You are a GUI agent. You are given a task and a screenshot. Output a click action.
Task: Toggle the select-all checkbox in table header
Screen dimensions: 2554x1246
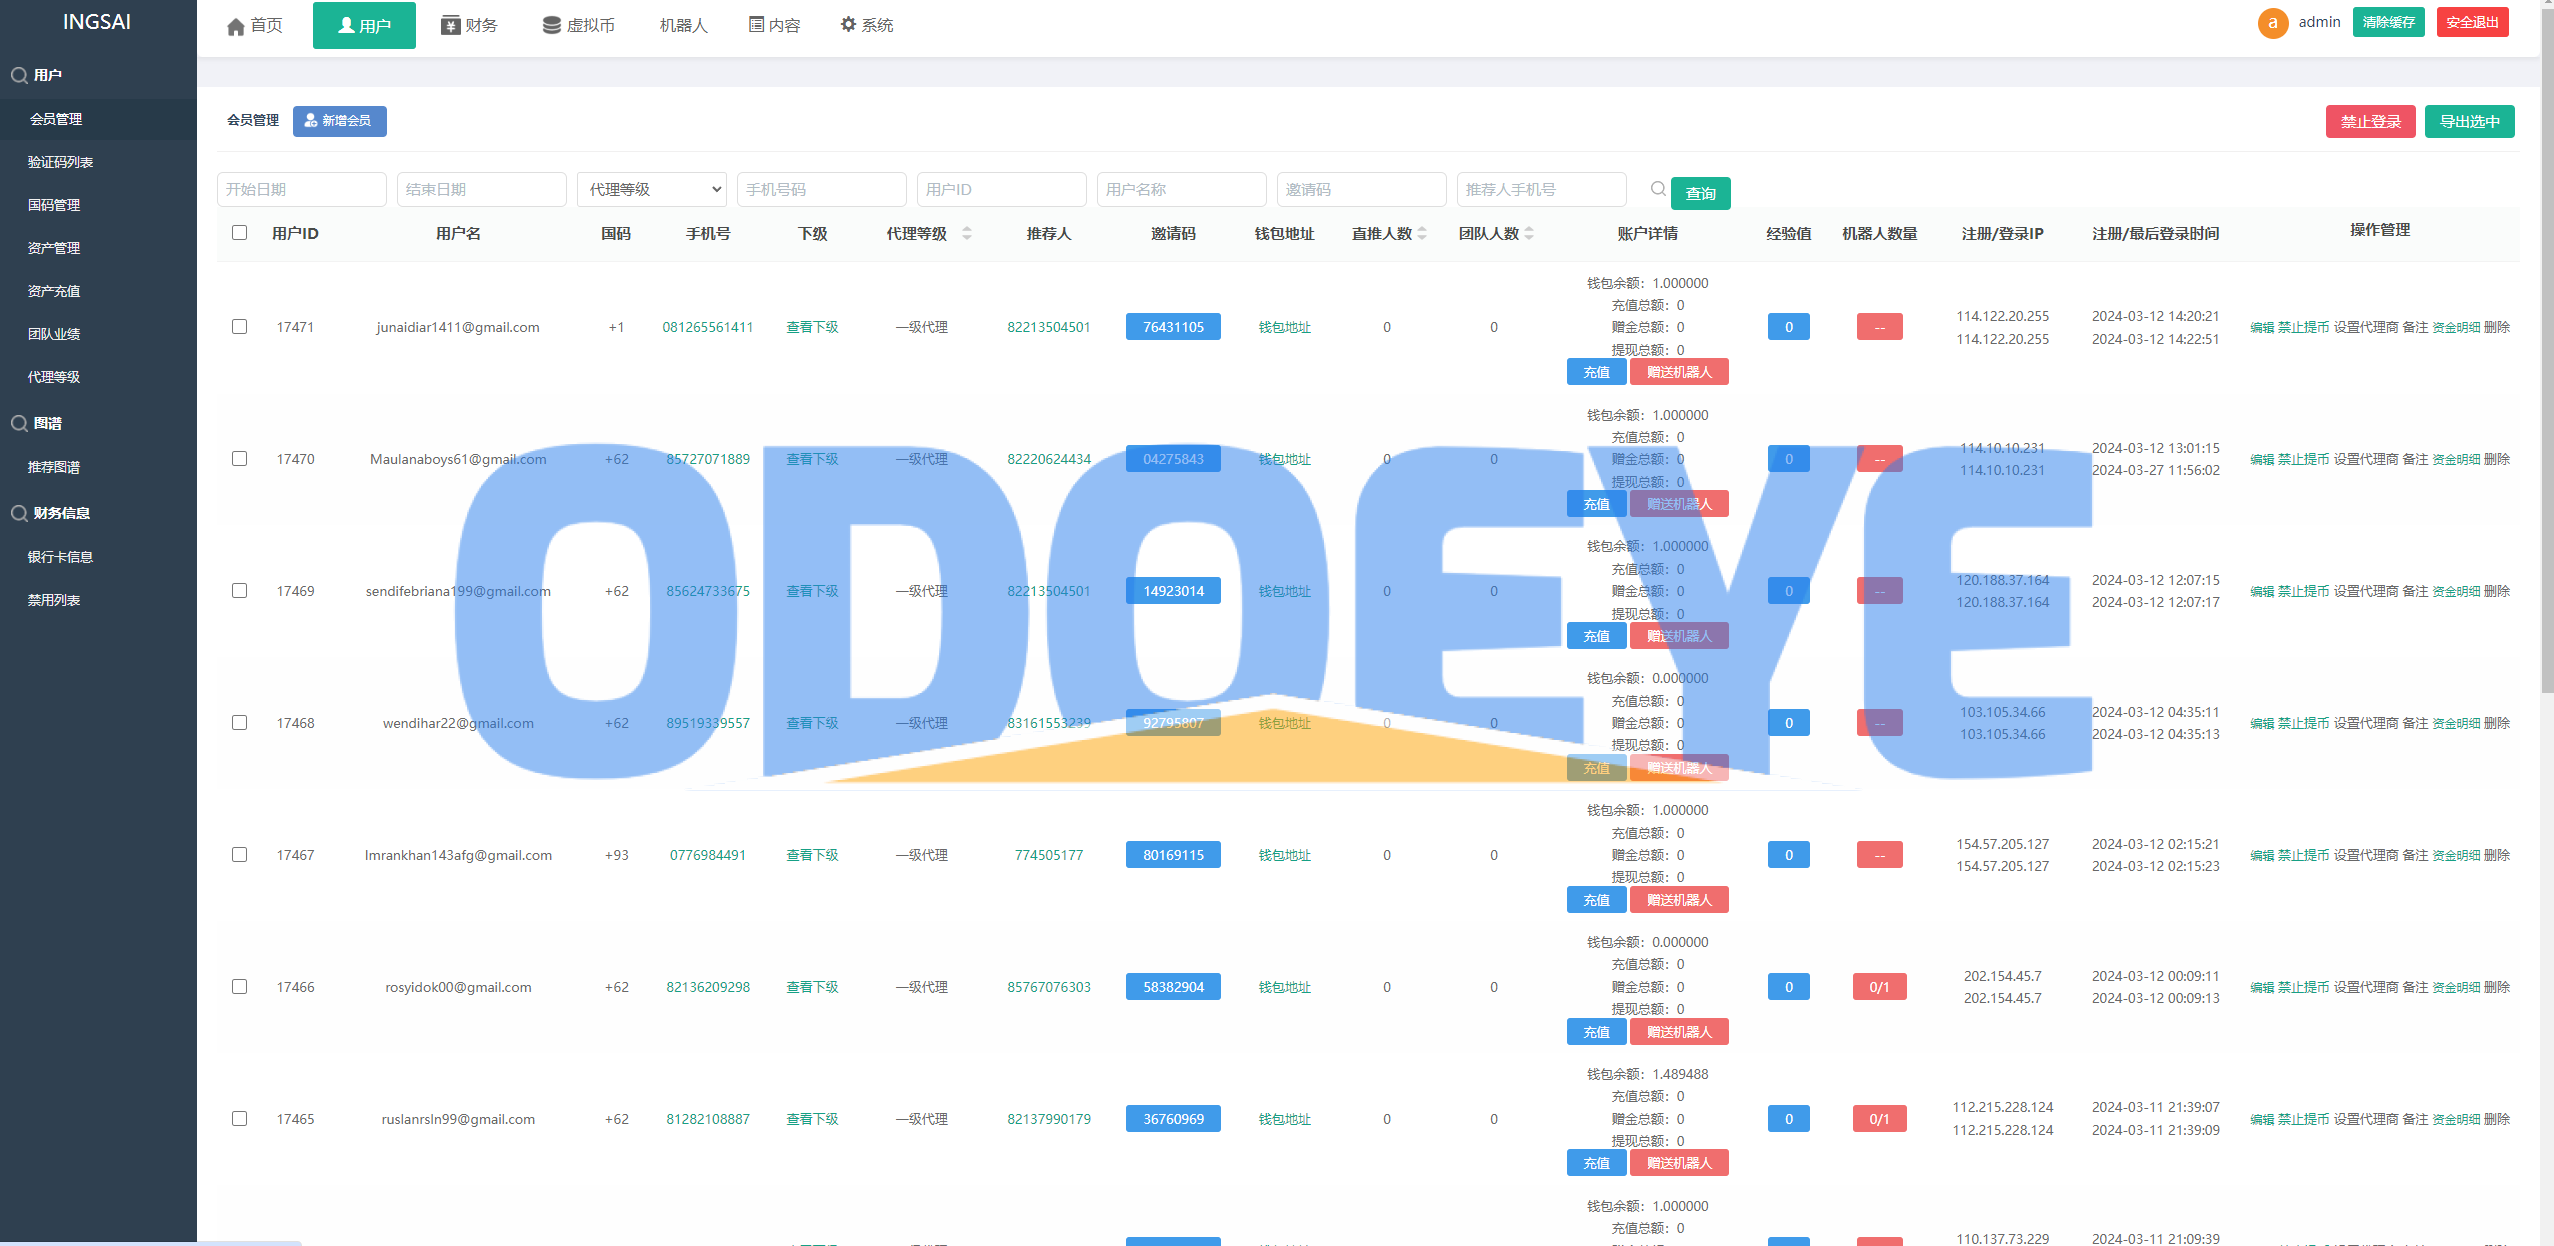coord(239,233)
